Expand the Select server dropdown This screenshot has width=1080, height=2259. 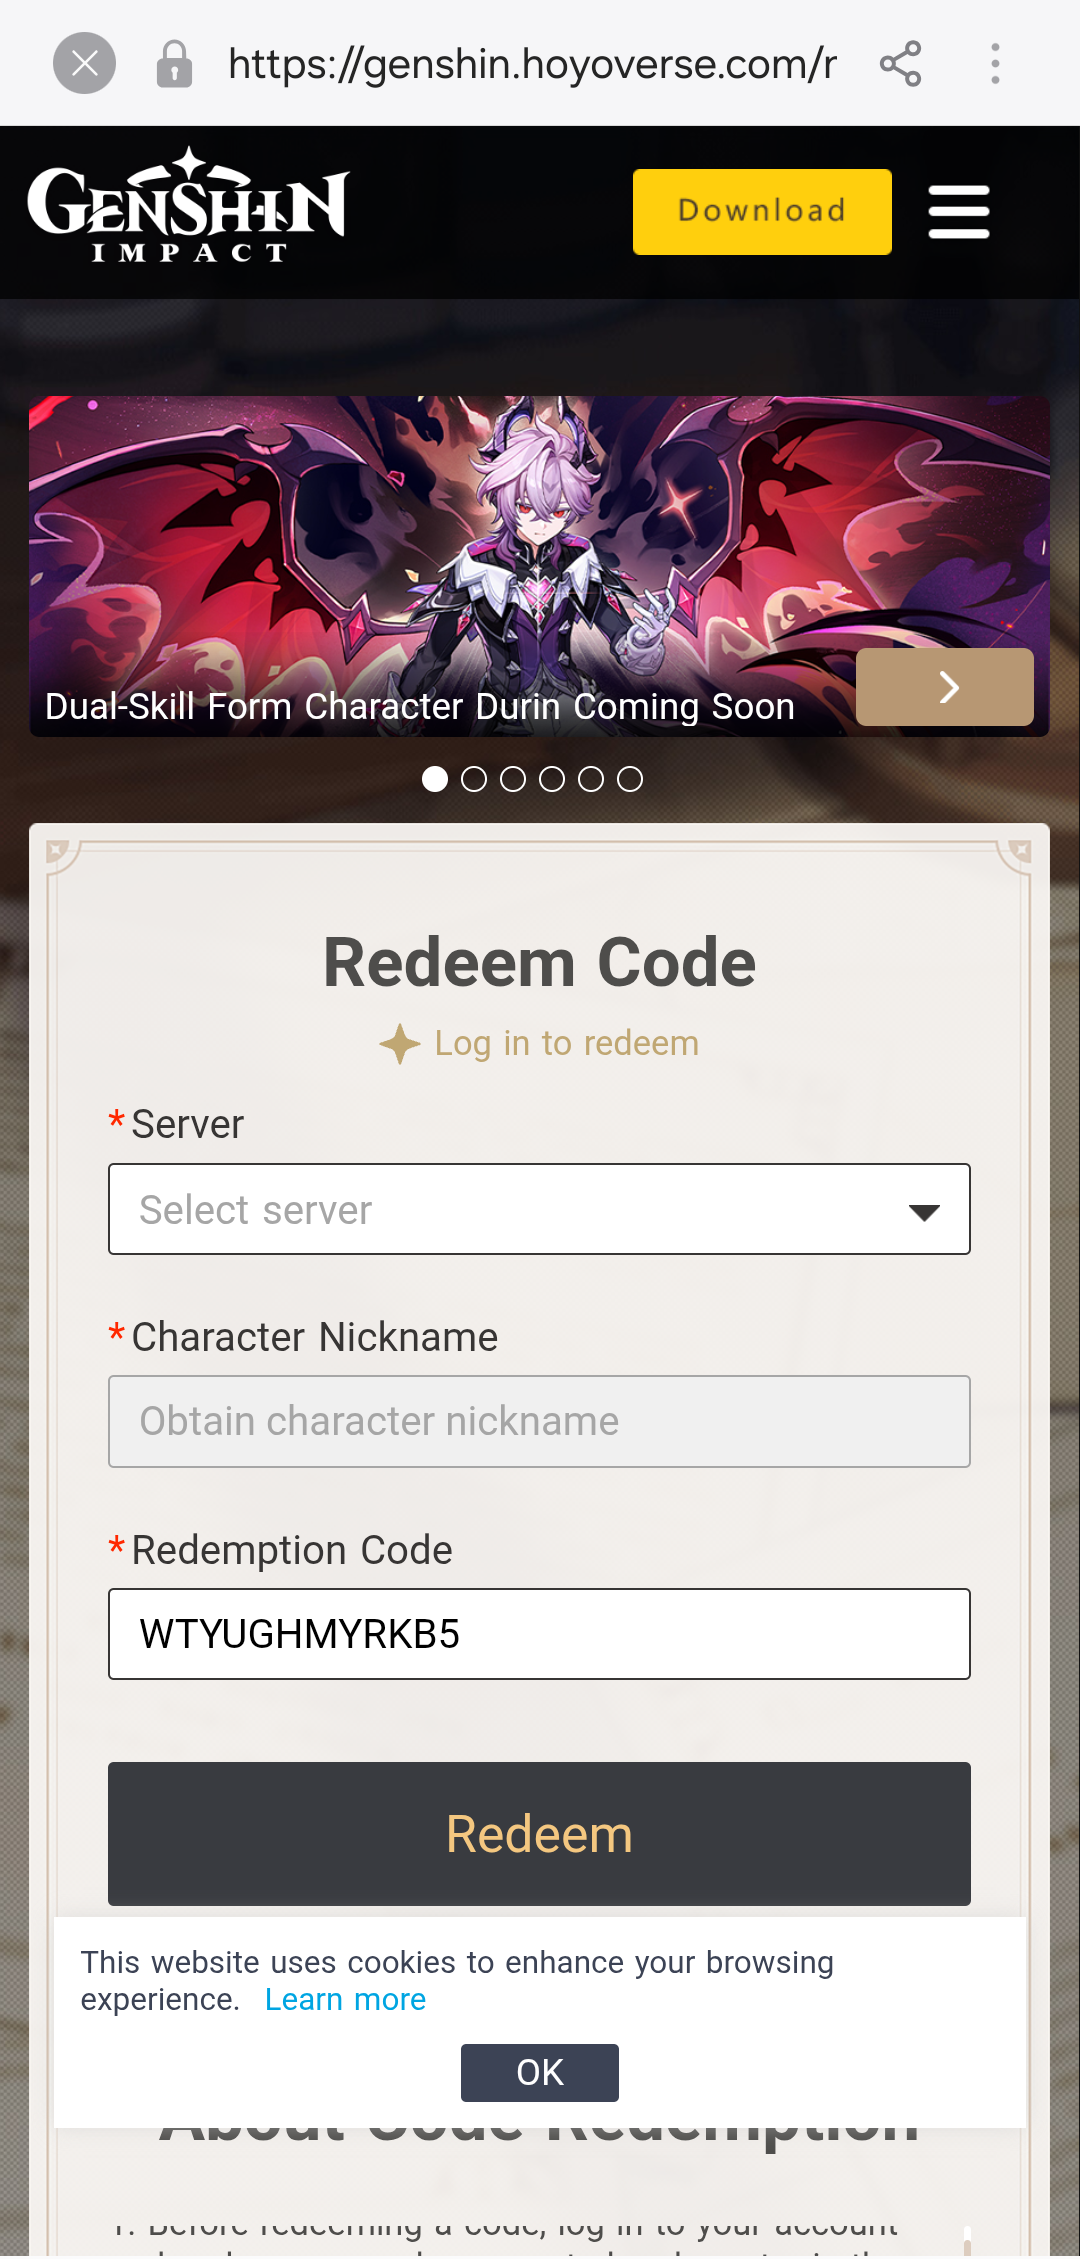coord(539,1209)
